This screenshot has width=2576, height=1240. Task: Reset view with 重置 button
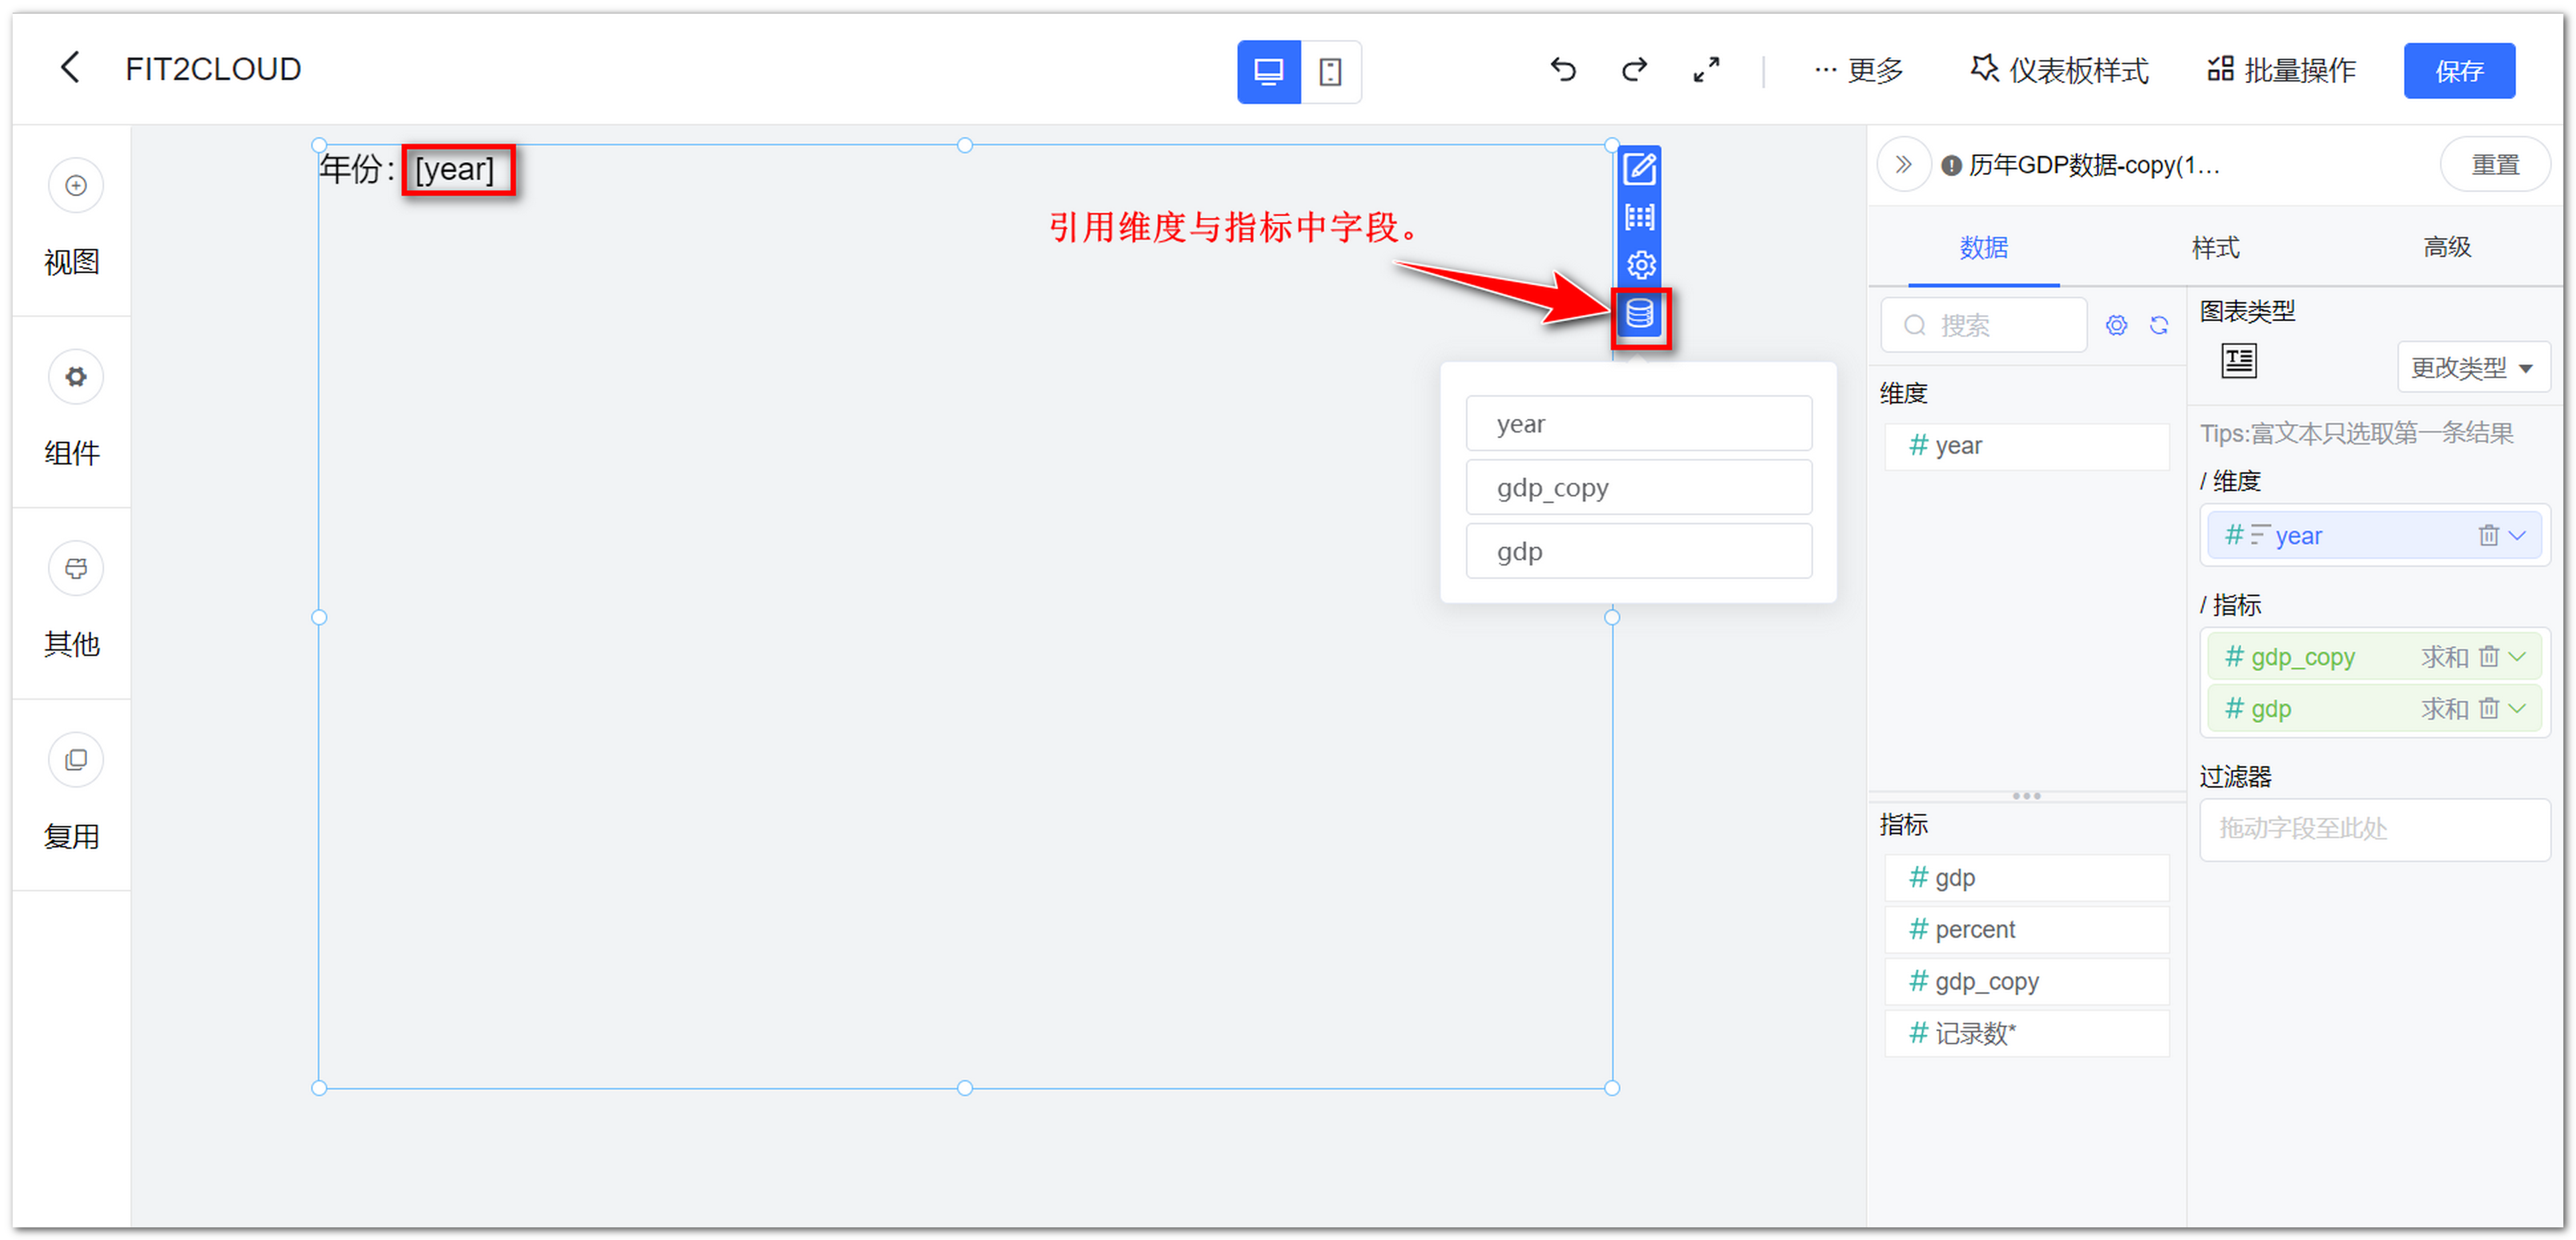[x=2494, y=165]
